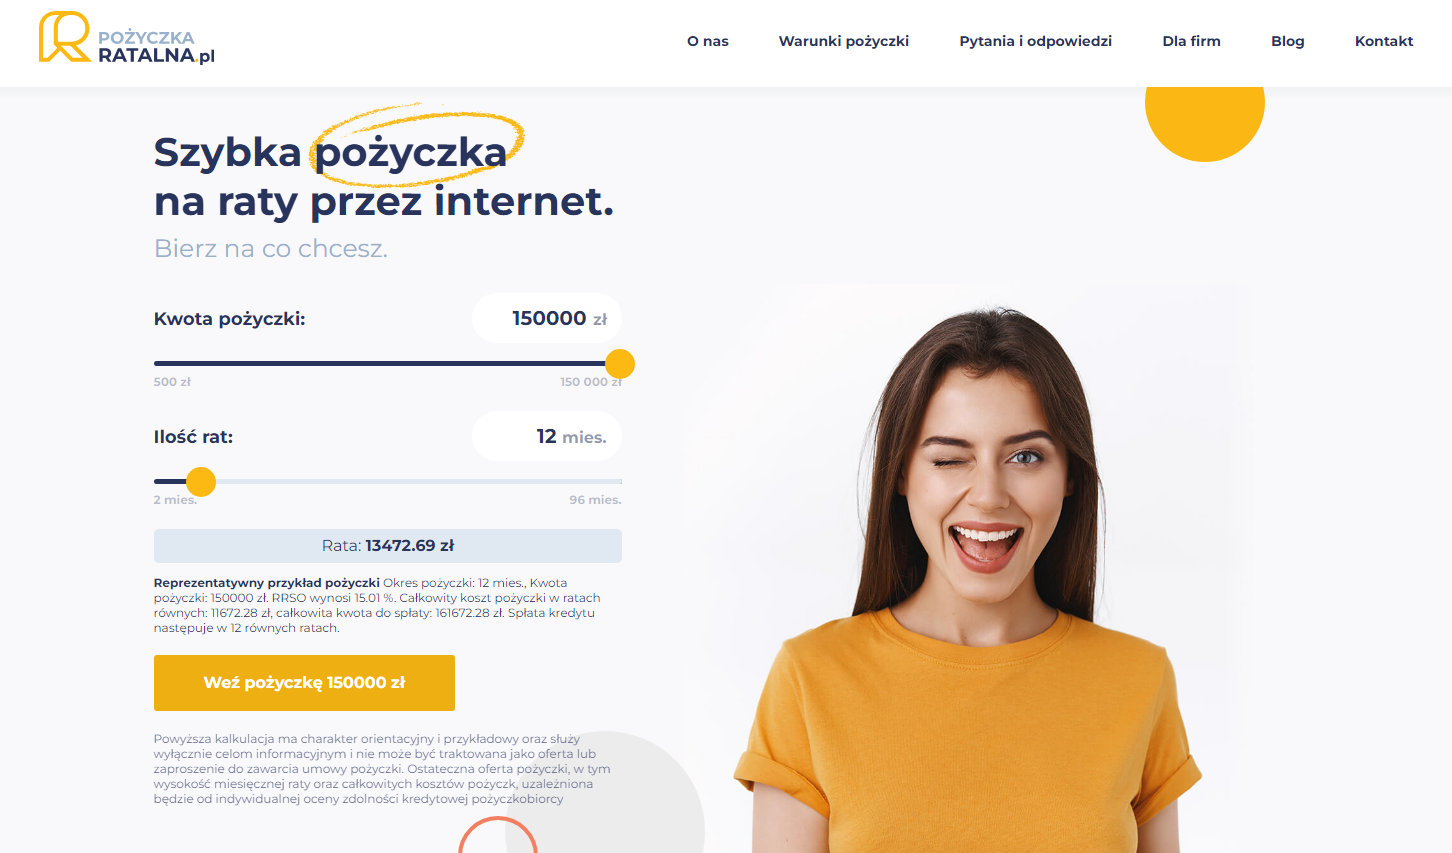Open the Kontakt page
This screenshot has width=1452, height=853.
1384,41
